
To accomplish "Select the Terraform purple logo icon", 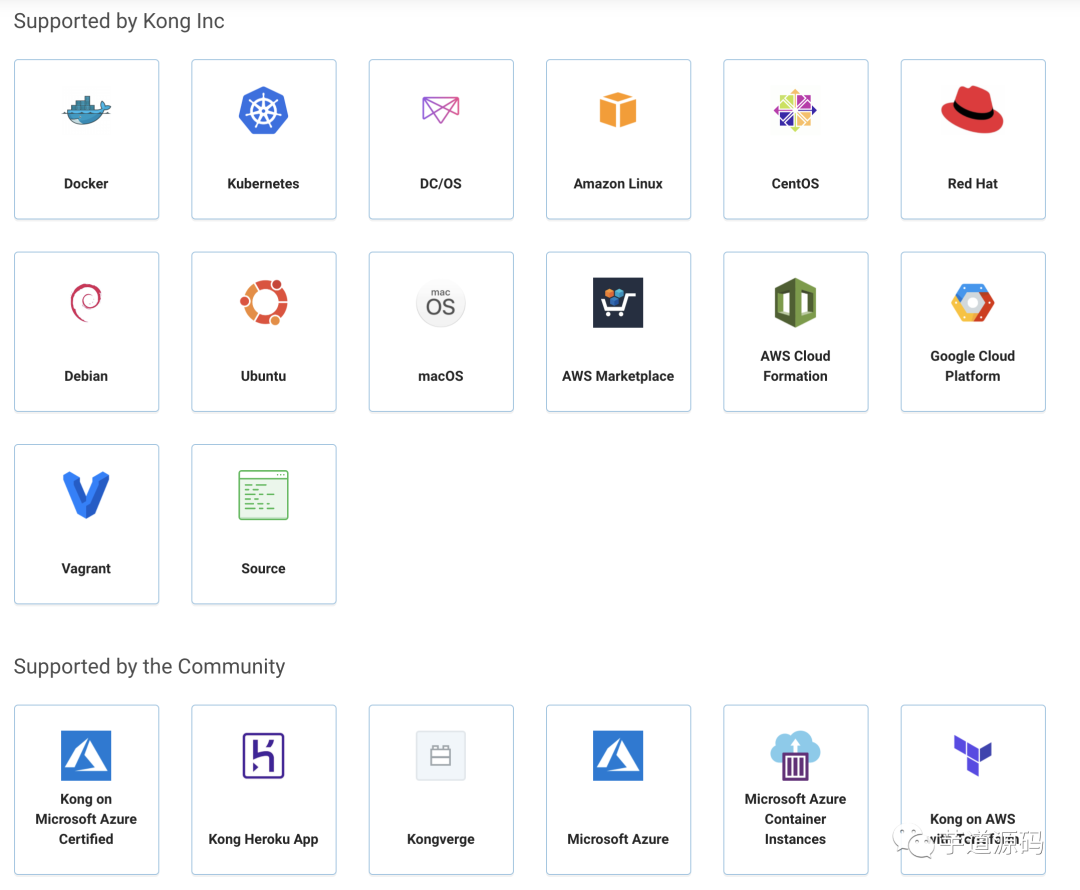I will pos(973,756).
